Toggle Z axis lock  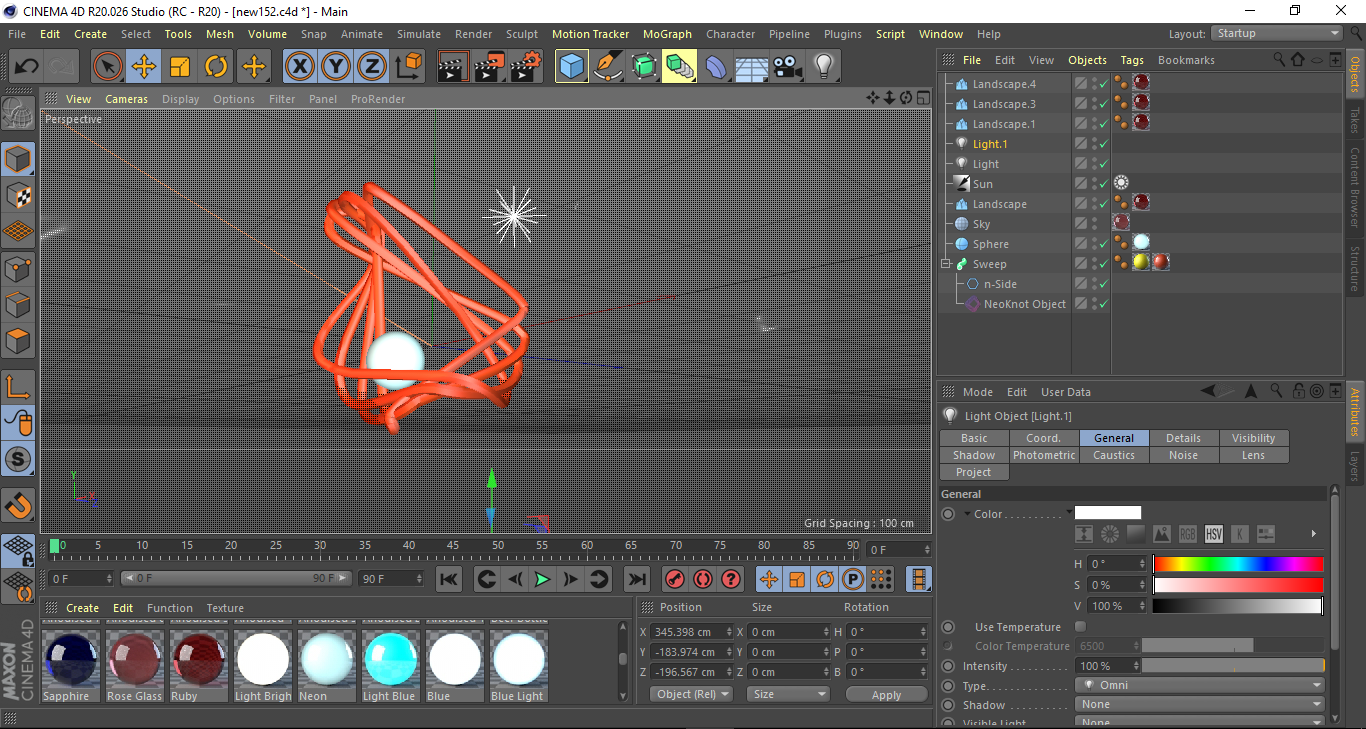pyautogui.click(x=372, y=67)
